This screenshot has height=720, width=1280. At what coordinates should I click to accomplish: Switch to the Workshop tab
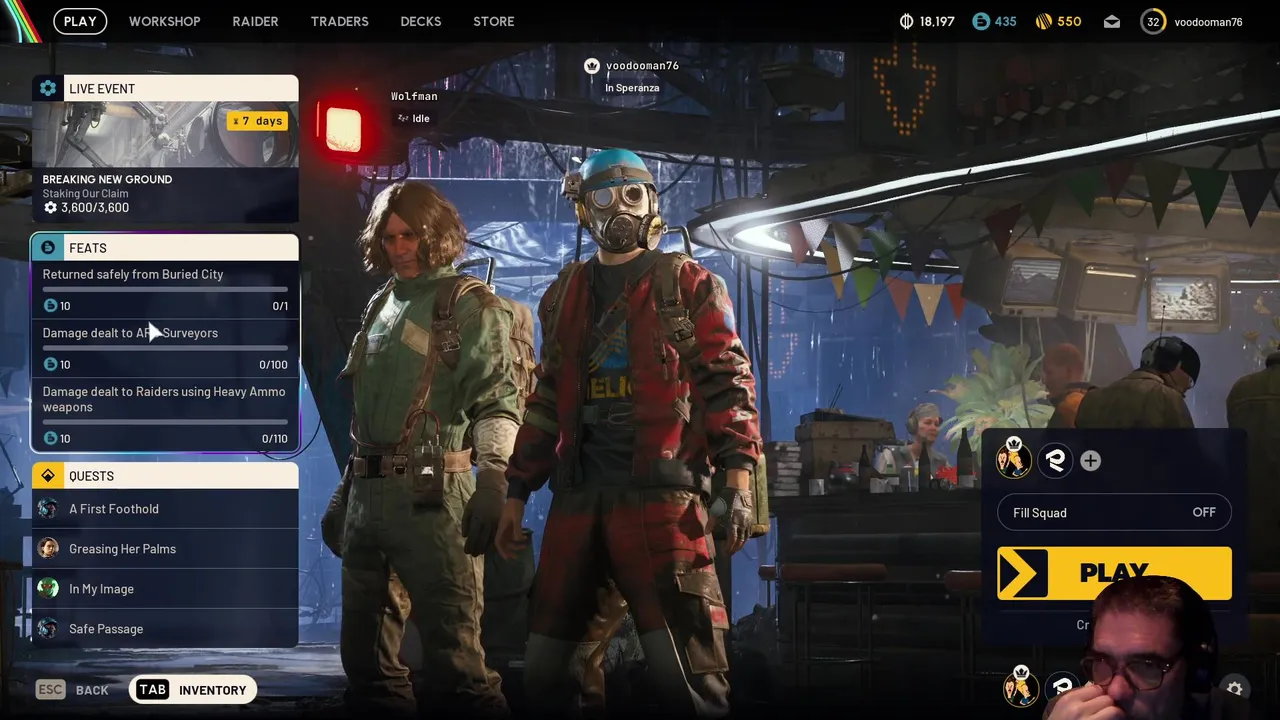(164, 21)
